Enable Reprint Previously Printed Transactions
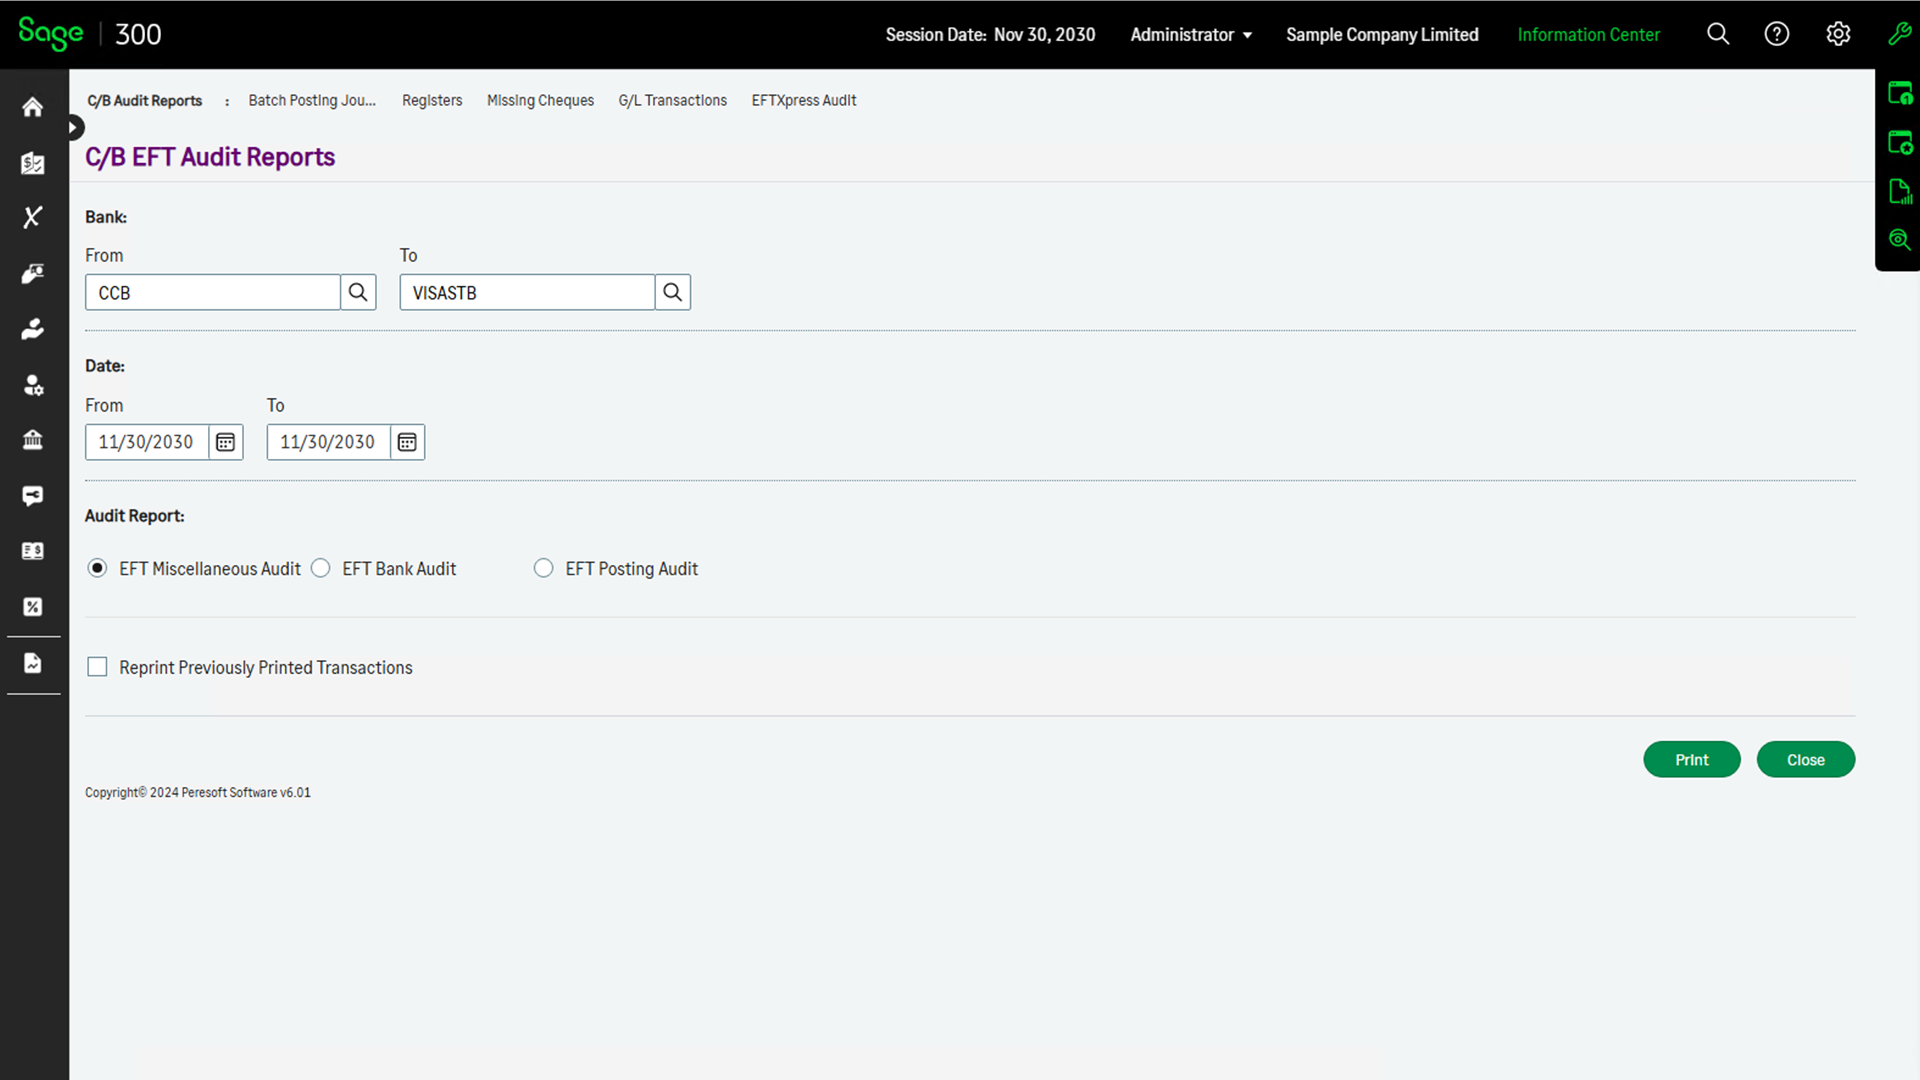Screen dimensions: 1920x1080 97,666
